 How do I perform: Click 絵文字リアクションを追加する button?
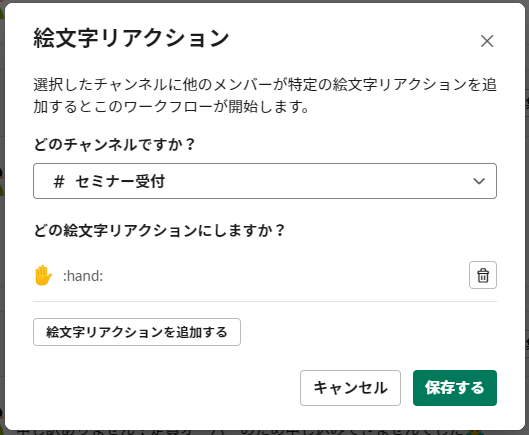click(137, 332)
